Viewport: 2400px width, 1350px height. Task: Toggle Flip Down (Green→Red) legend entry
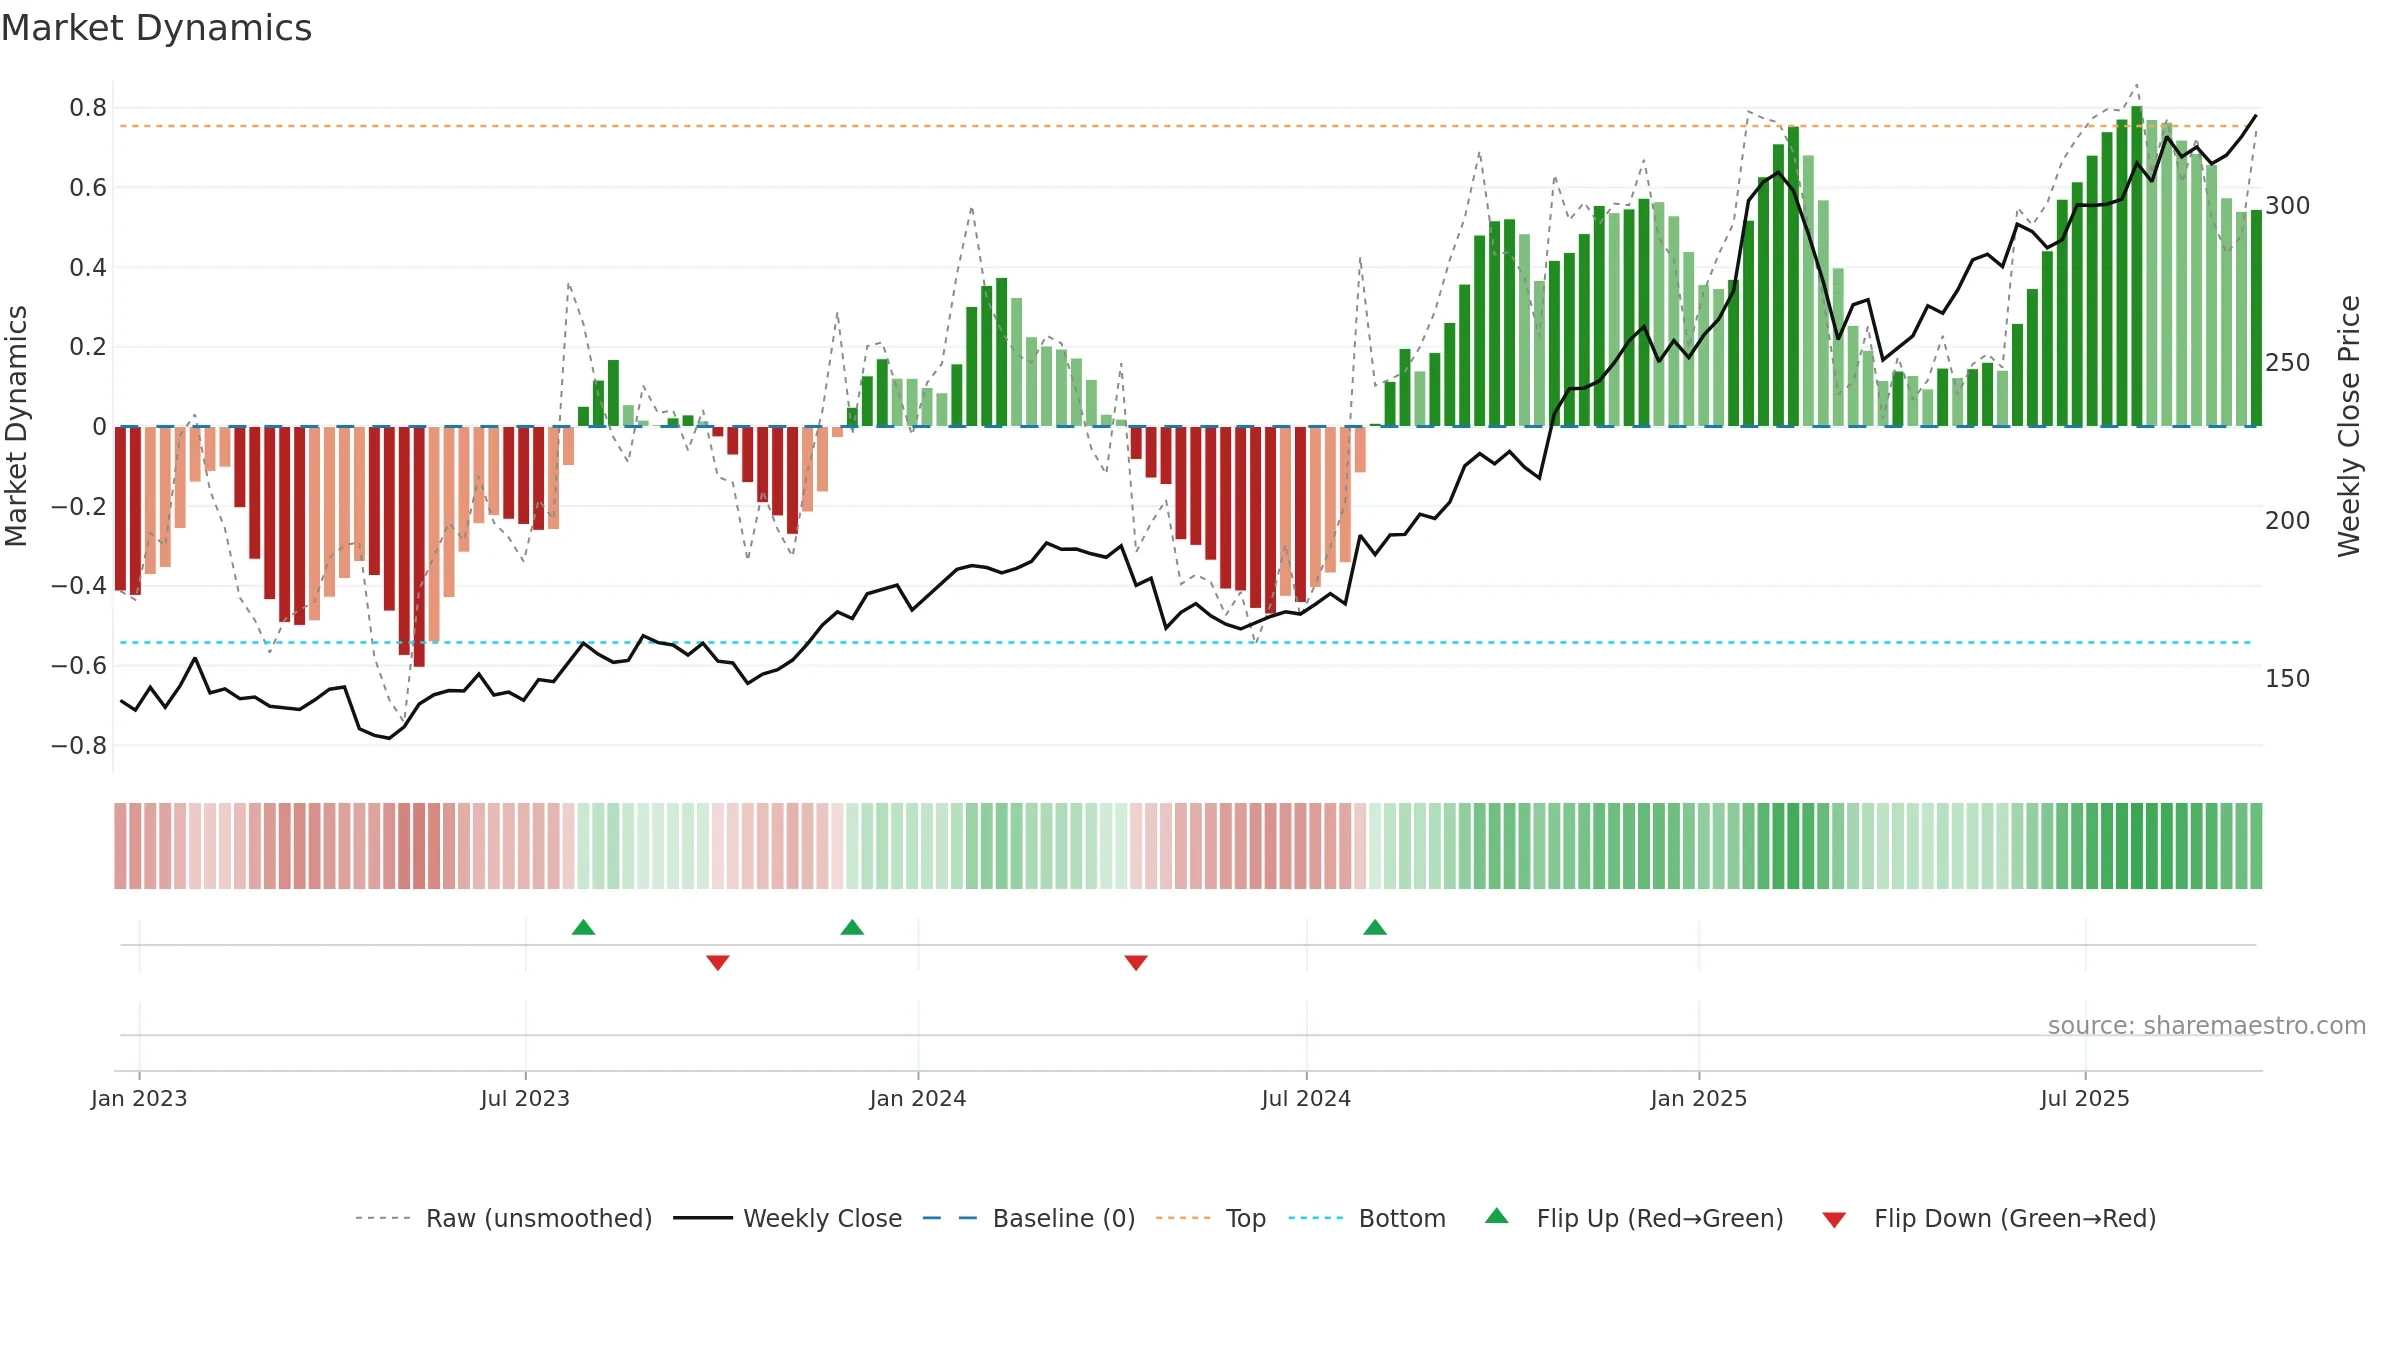pos(1988,1218)
